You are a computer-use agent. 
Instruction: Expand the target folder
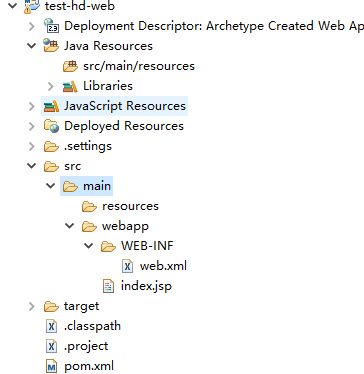coord(32,306)
